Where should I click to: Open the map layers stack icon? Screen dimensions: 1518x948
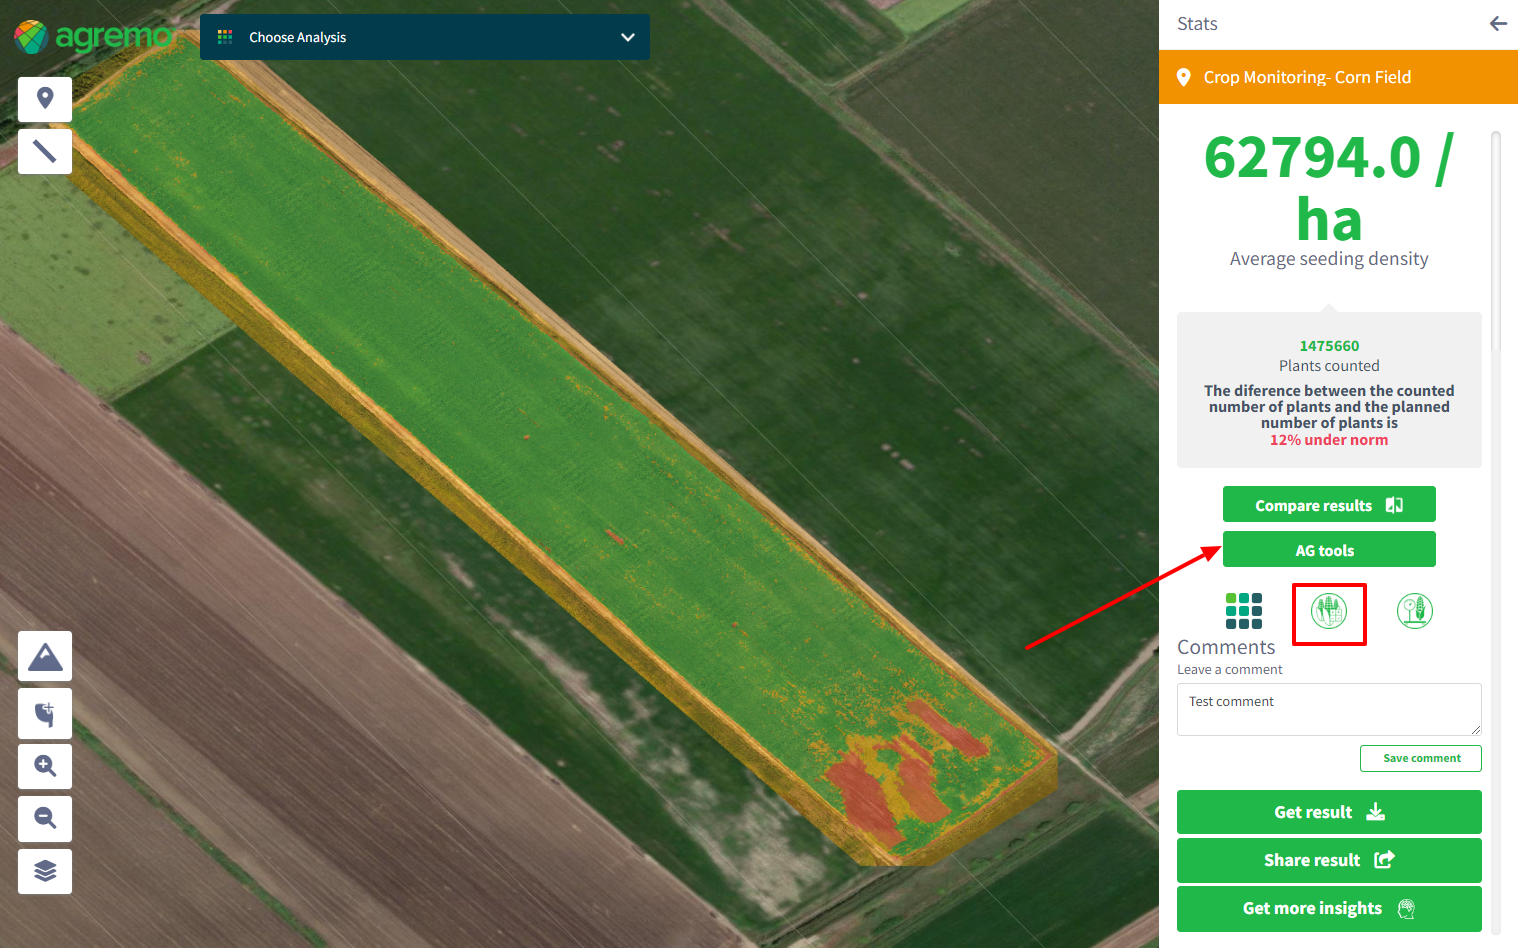(x=45, y=871)
